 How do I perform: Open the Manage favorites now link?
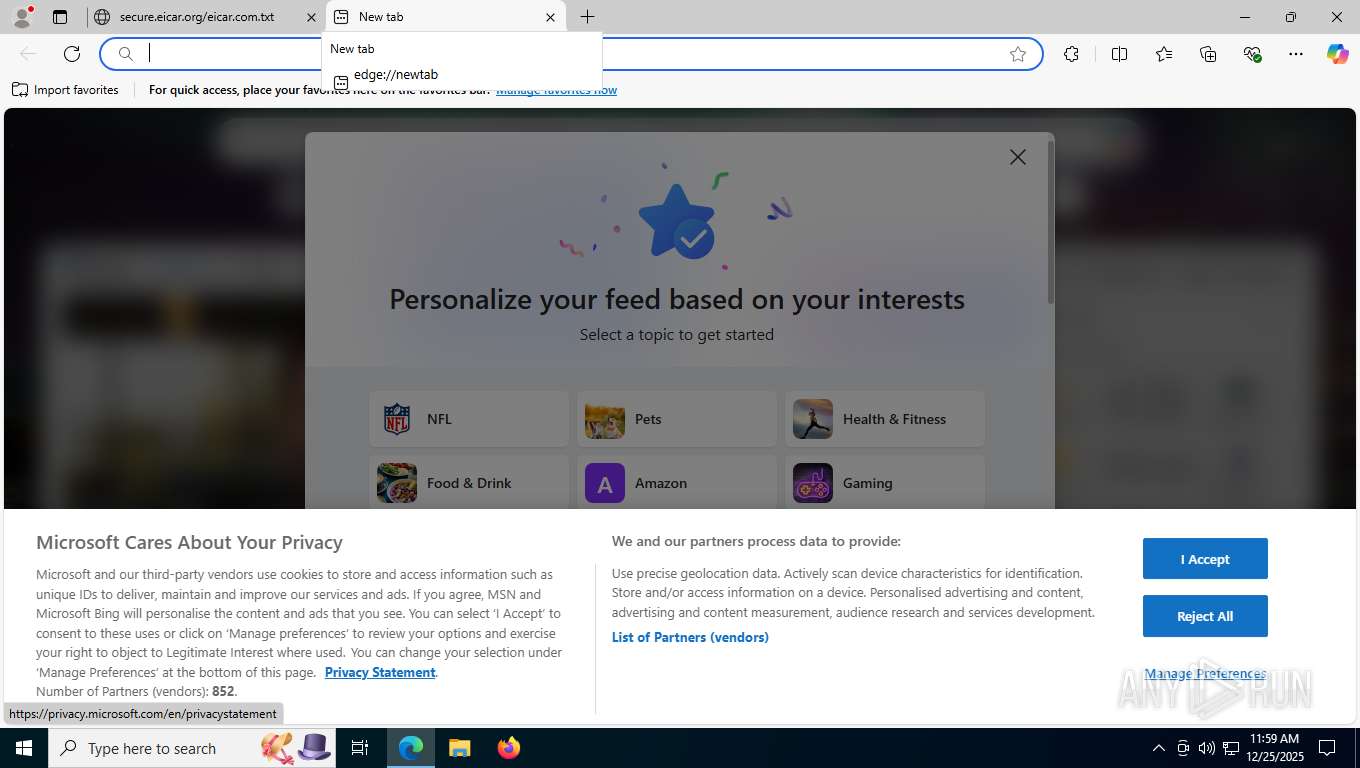tap(556, 90)
